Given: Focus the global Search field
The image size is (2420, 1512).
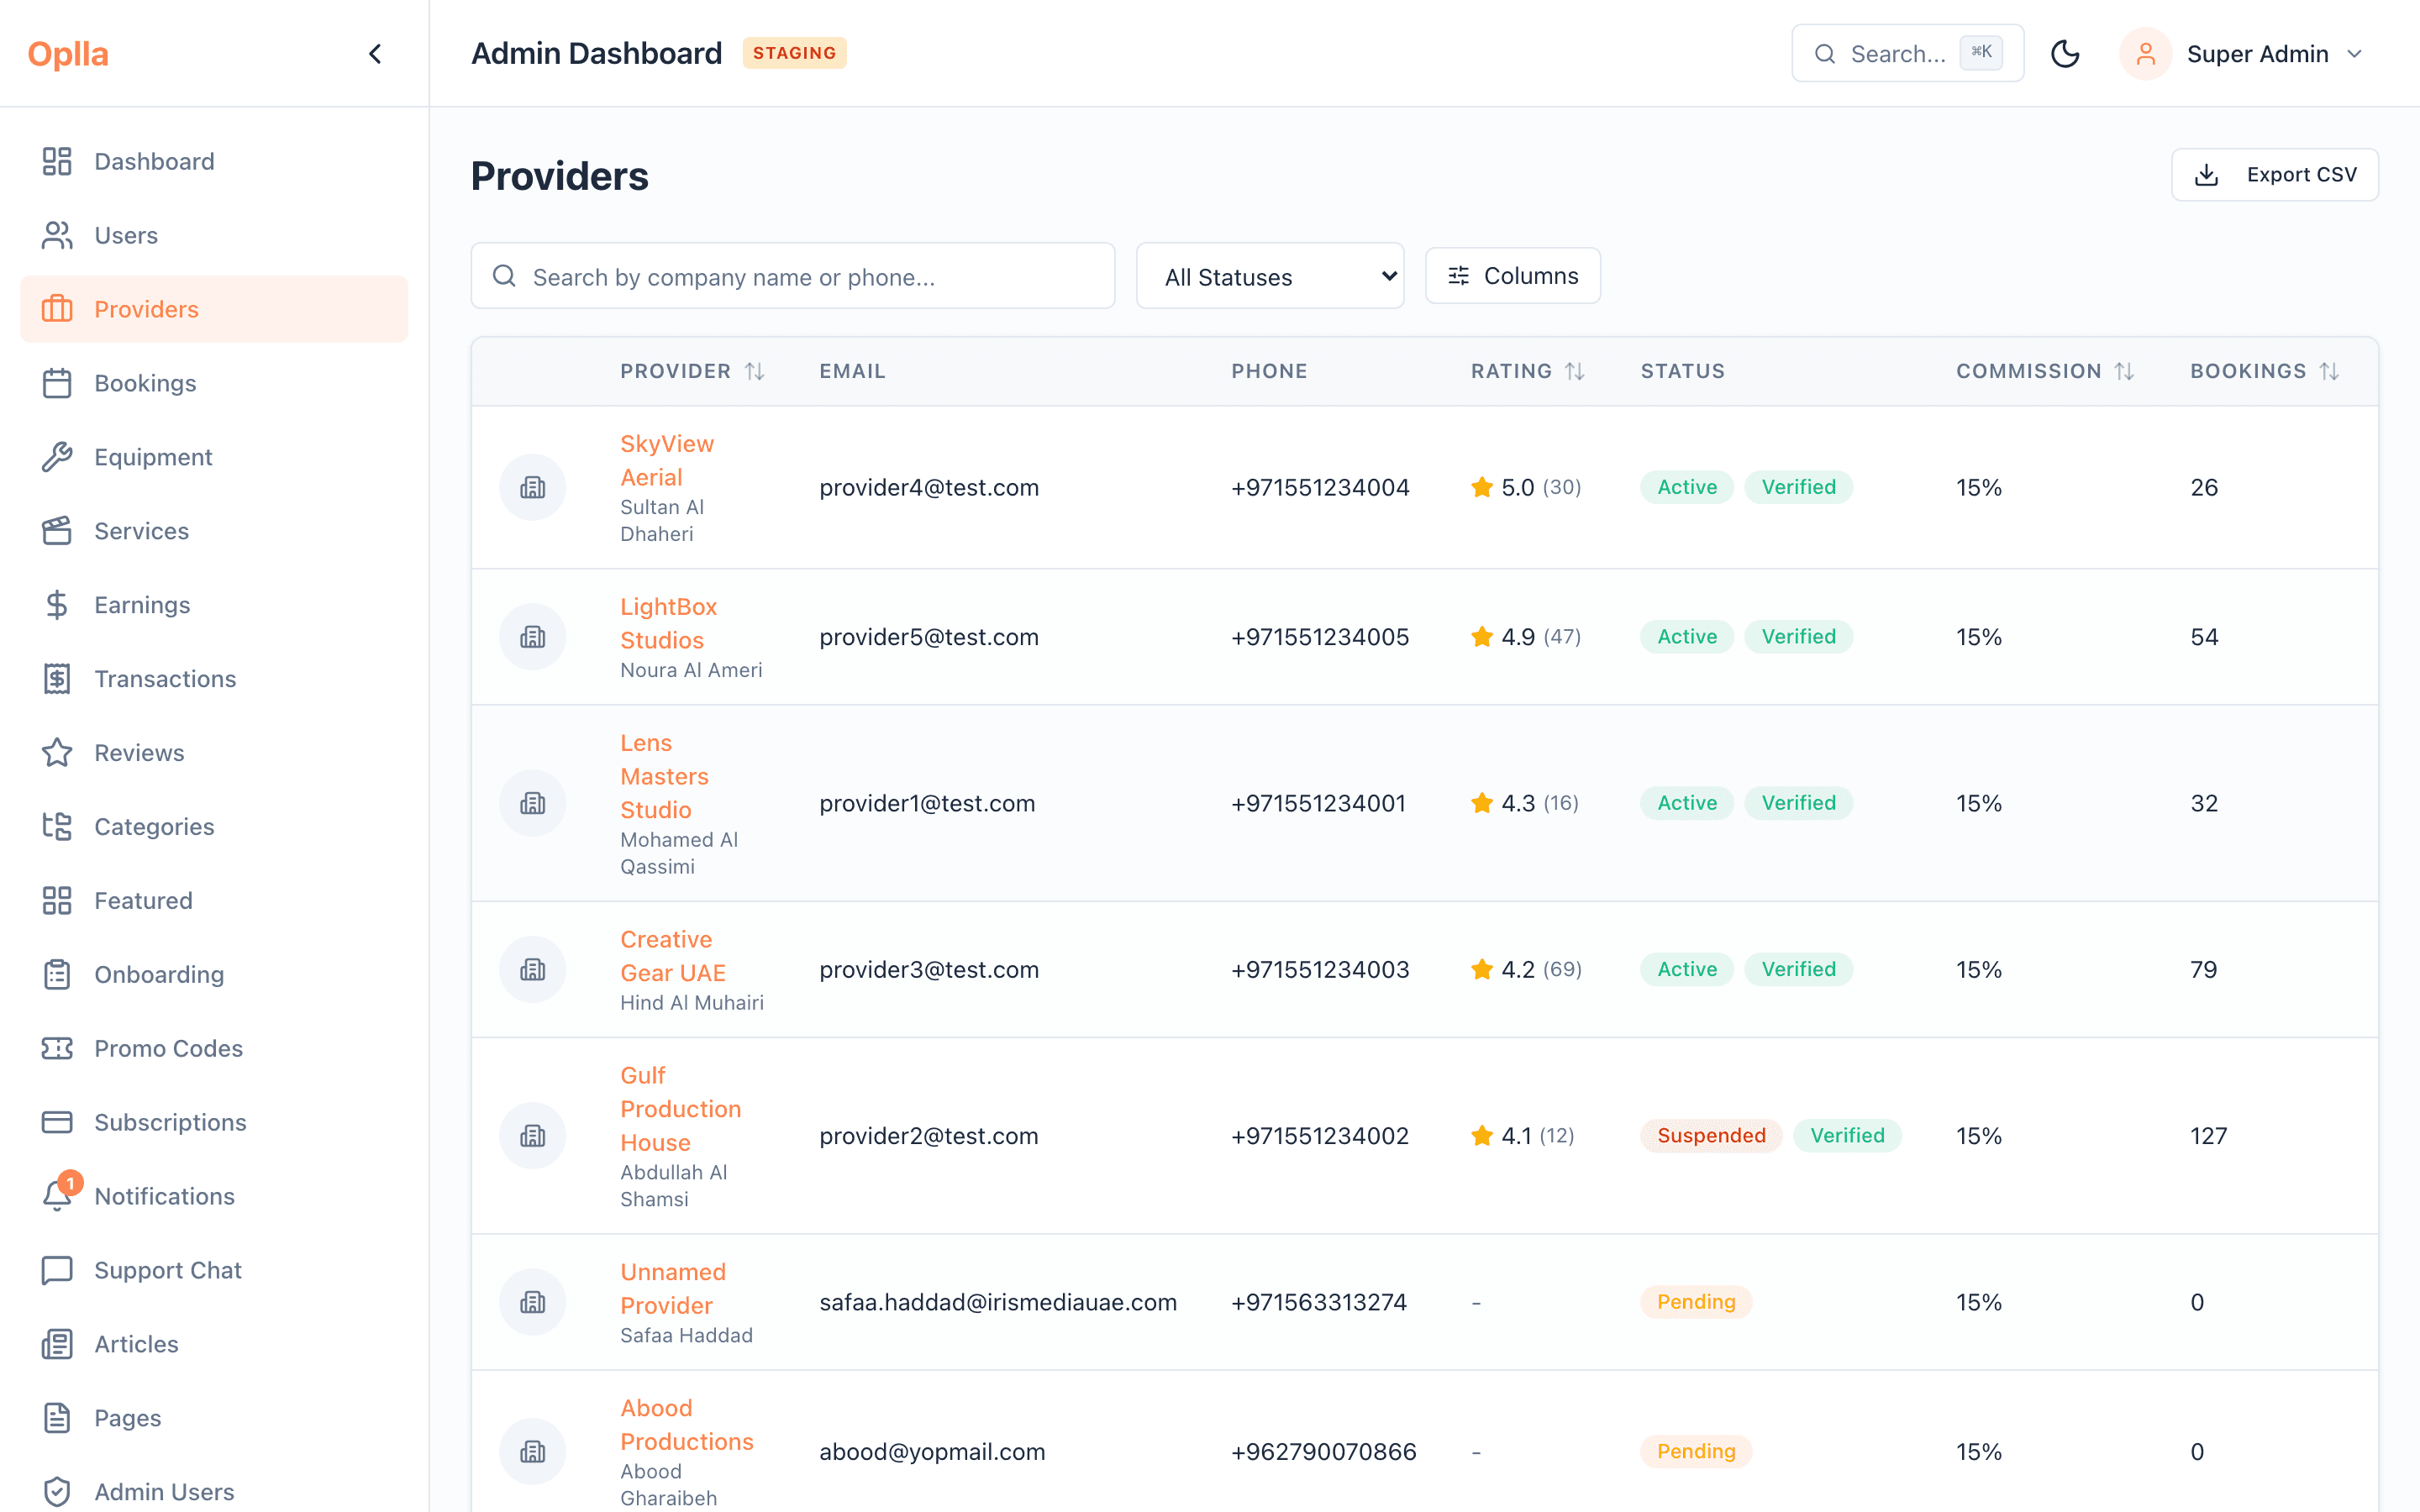Looking at the screenshot, I should tap(1907, 54).
